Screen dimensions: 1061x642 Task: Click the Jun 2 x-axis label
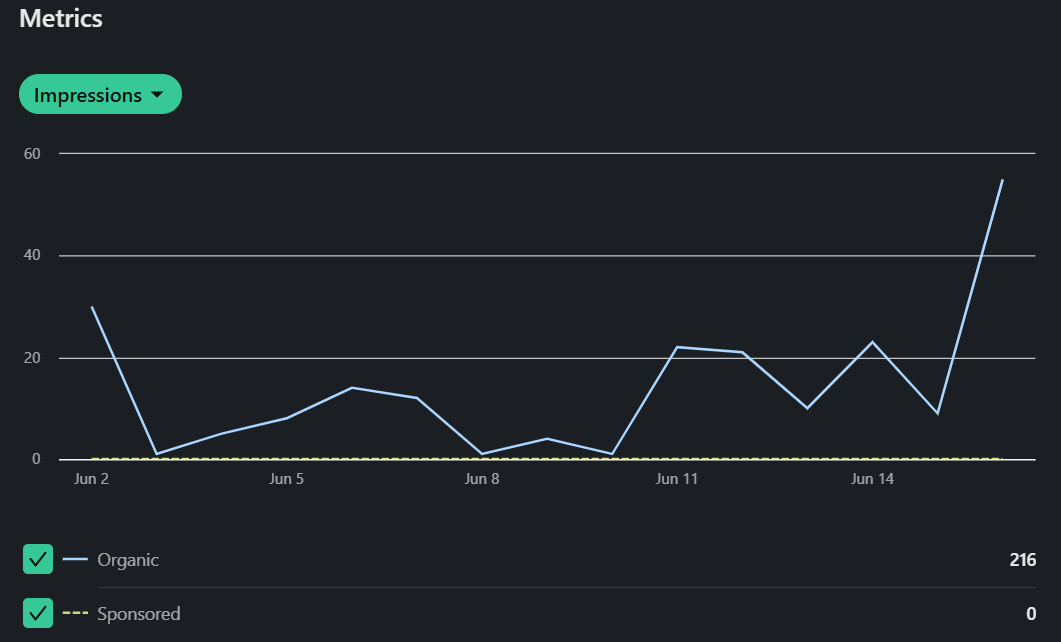point(92,479)
